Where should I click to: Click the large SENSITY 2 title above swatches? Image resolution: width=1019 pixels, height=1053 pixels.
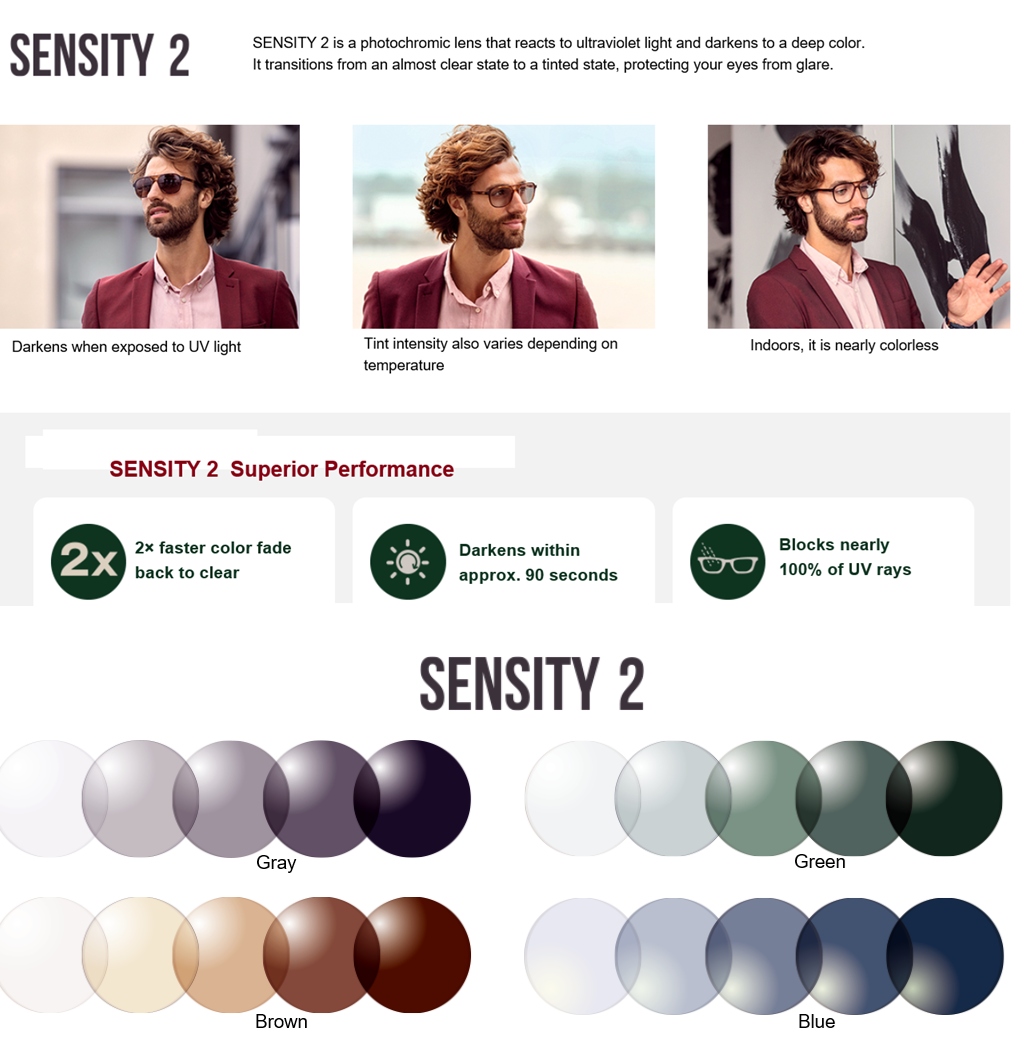click(532, 684)
